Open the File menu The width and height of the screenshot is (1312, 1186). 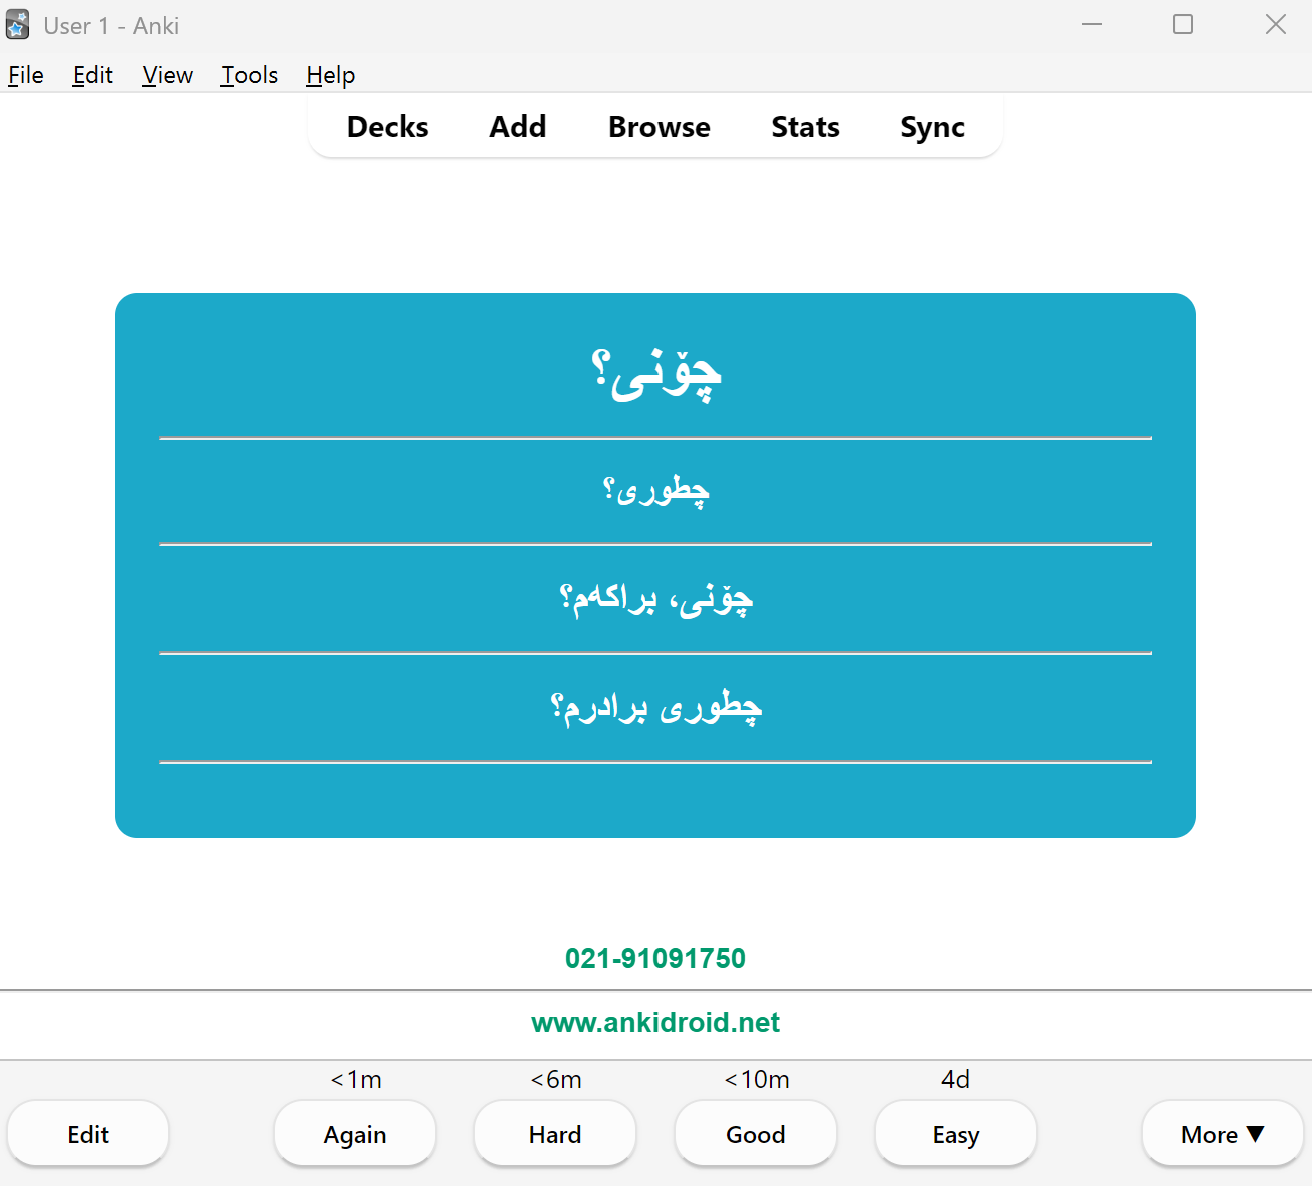[x=26, y=75]
